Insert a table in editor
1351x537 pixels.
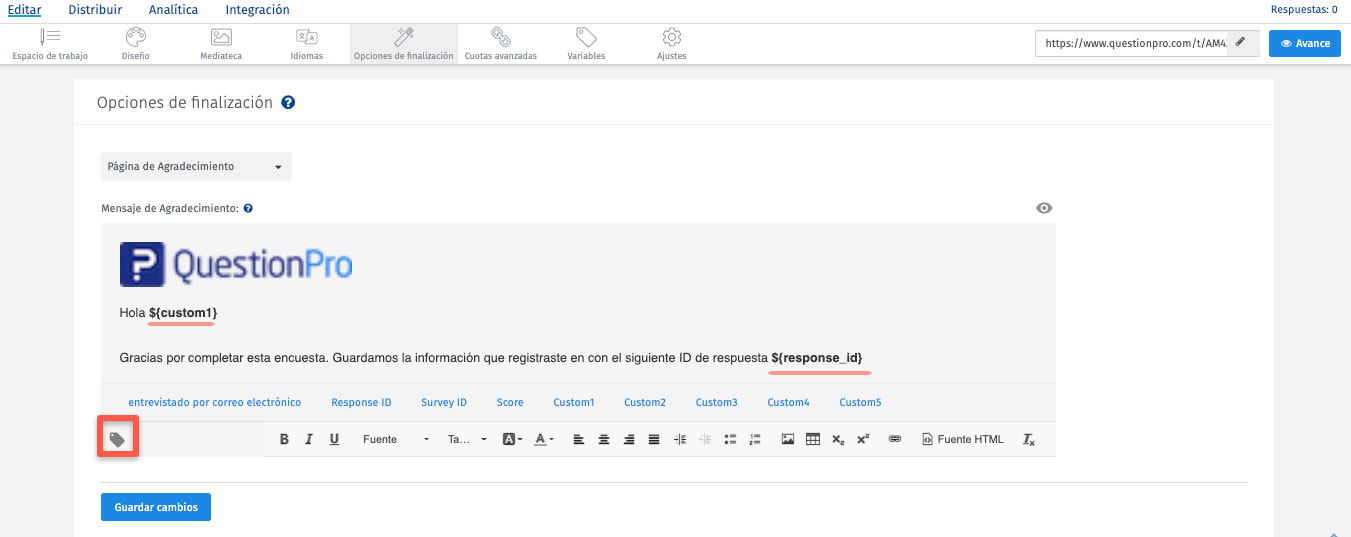coord(813,439)
